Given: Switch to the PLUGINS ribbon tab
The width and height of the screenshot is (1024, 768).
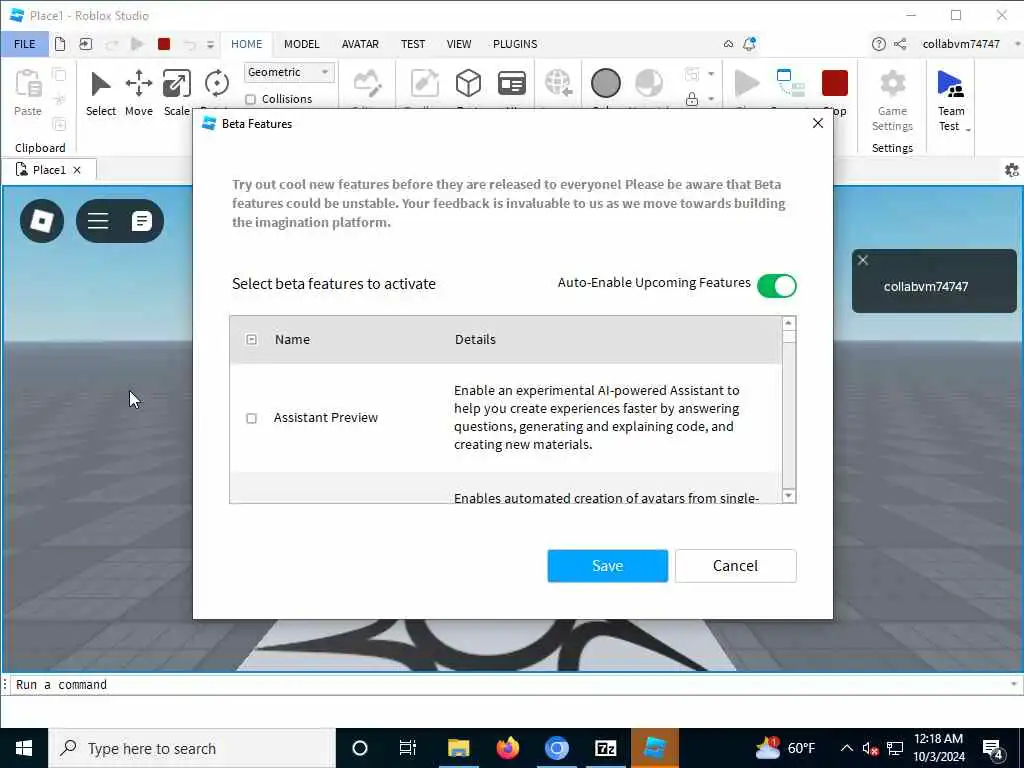Looking at the screenshot, I should coord(515,44).
